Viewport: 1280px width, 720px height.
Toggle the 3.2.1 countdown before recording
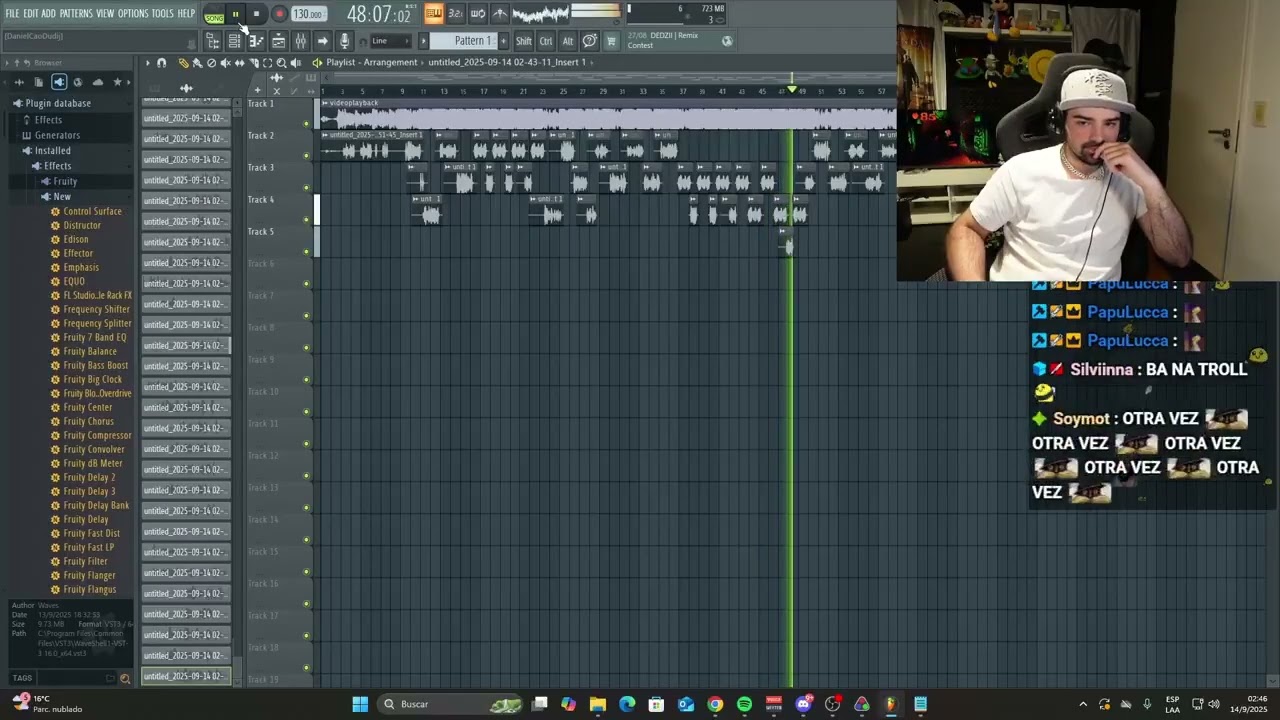pyautogui.click(x=455, y=13)
